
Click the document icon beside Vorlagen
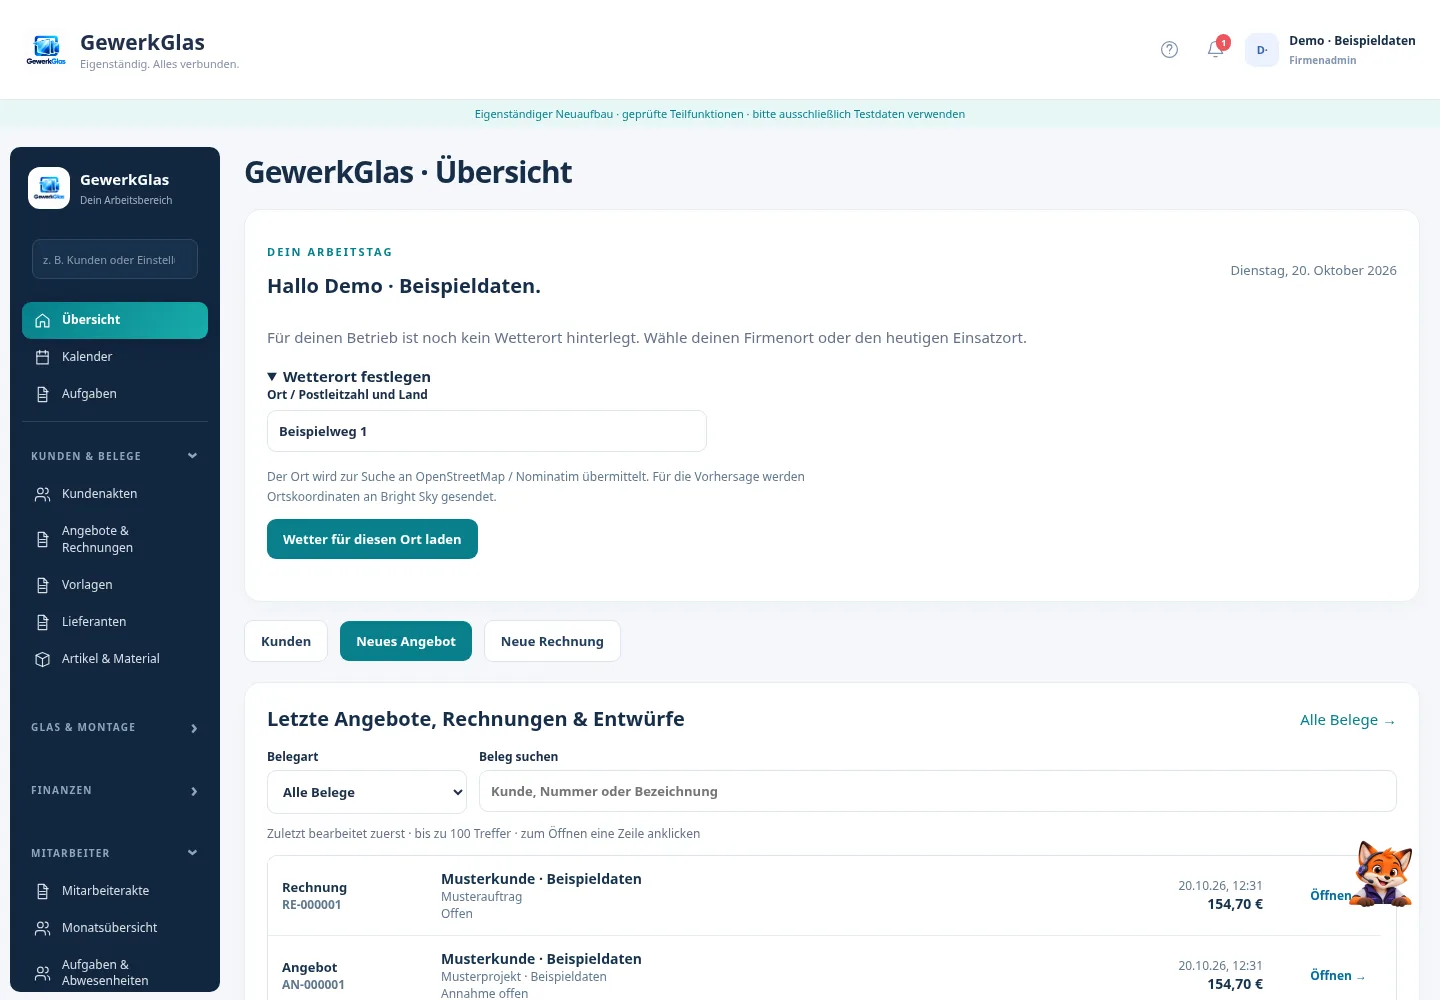(42, 585)
